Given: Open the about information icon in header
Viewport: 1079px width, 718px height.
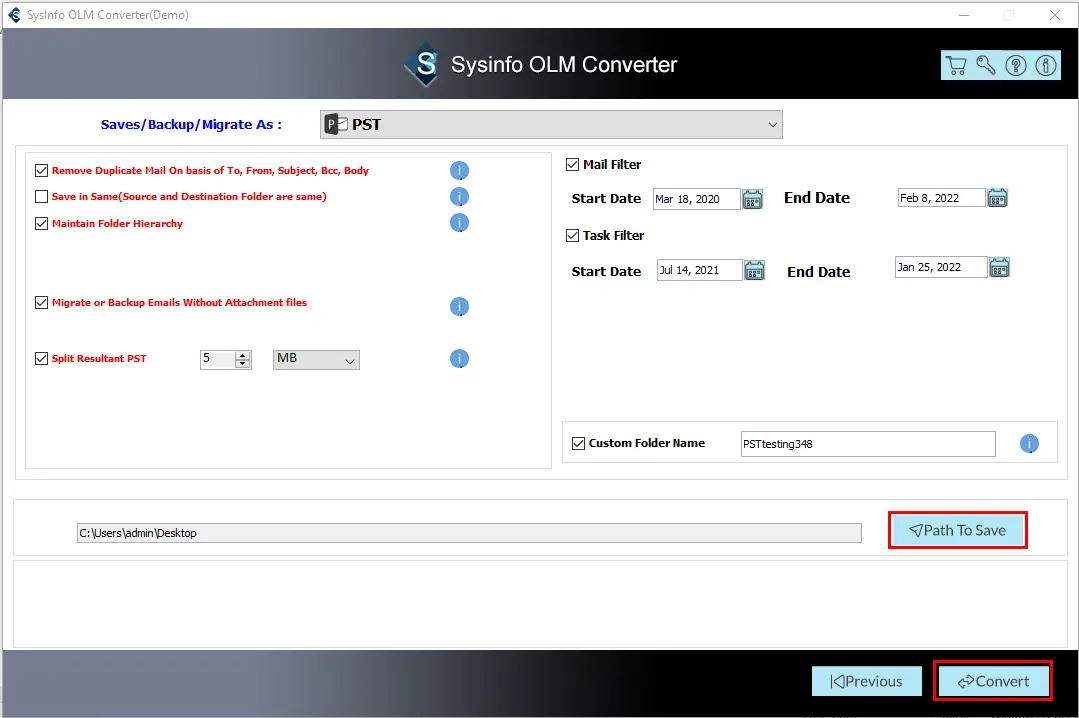Looking at the screenshot, I should tap(1046, 65).
